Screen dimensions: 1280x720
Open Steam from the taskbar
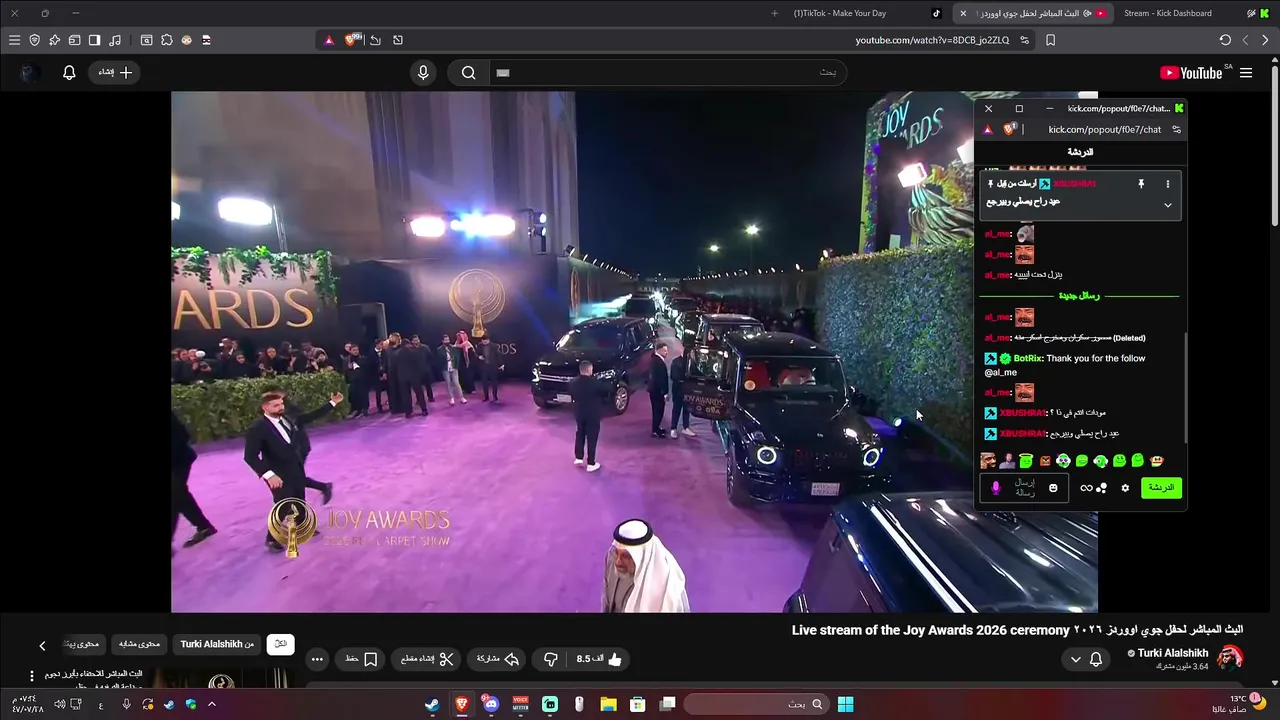(x=432, y=704)
